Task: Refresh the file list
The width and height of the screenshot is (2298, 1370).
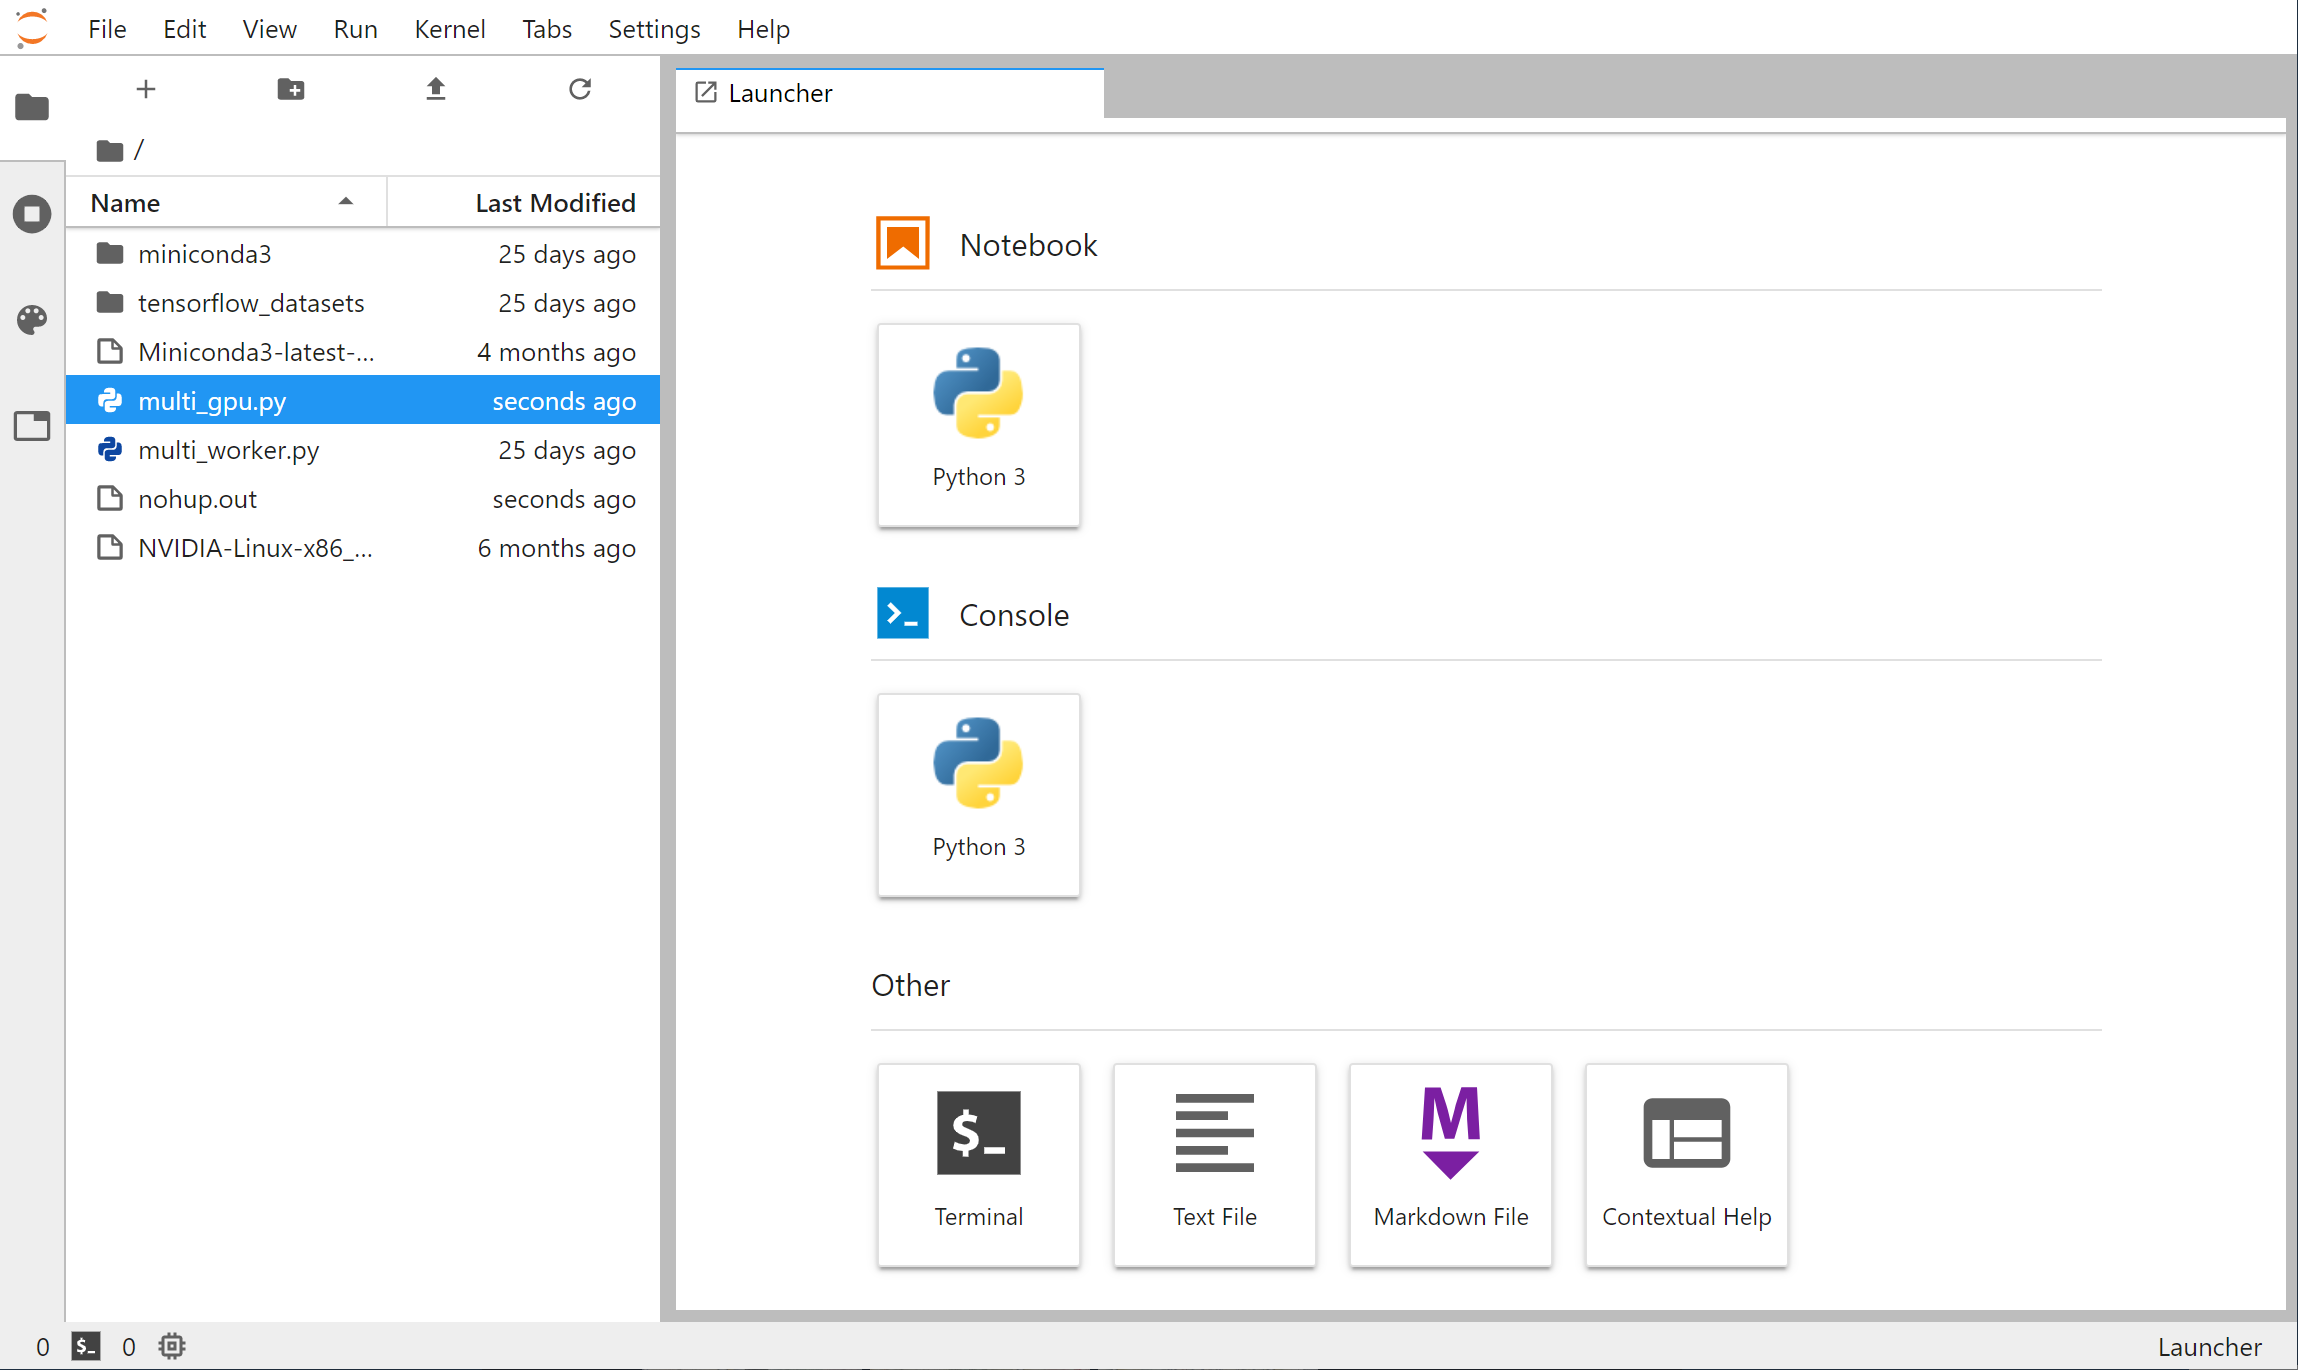Action: pyautogui.click(x=580, y=89)
